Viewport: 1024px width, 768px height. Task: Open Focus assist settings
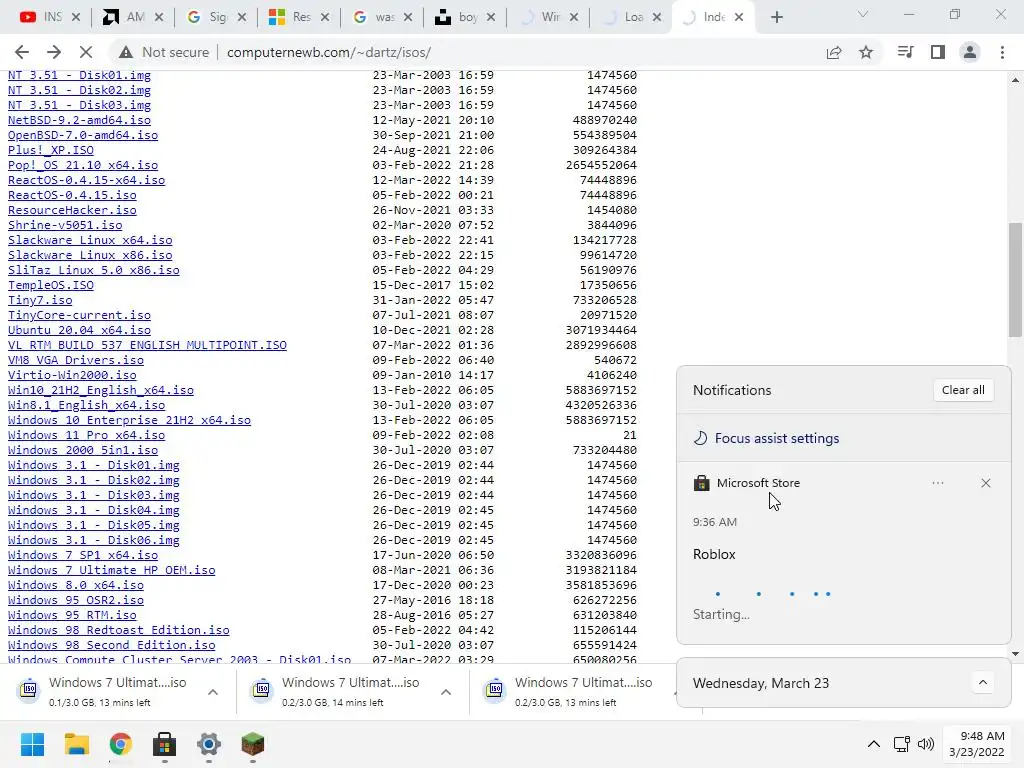(767, 438)
